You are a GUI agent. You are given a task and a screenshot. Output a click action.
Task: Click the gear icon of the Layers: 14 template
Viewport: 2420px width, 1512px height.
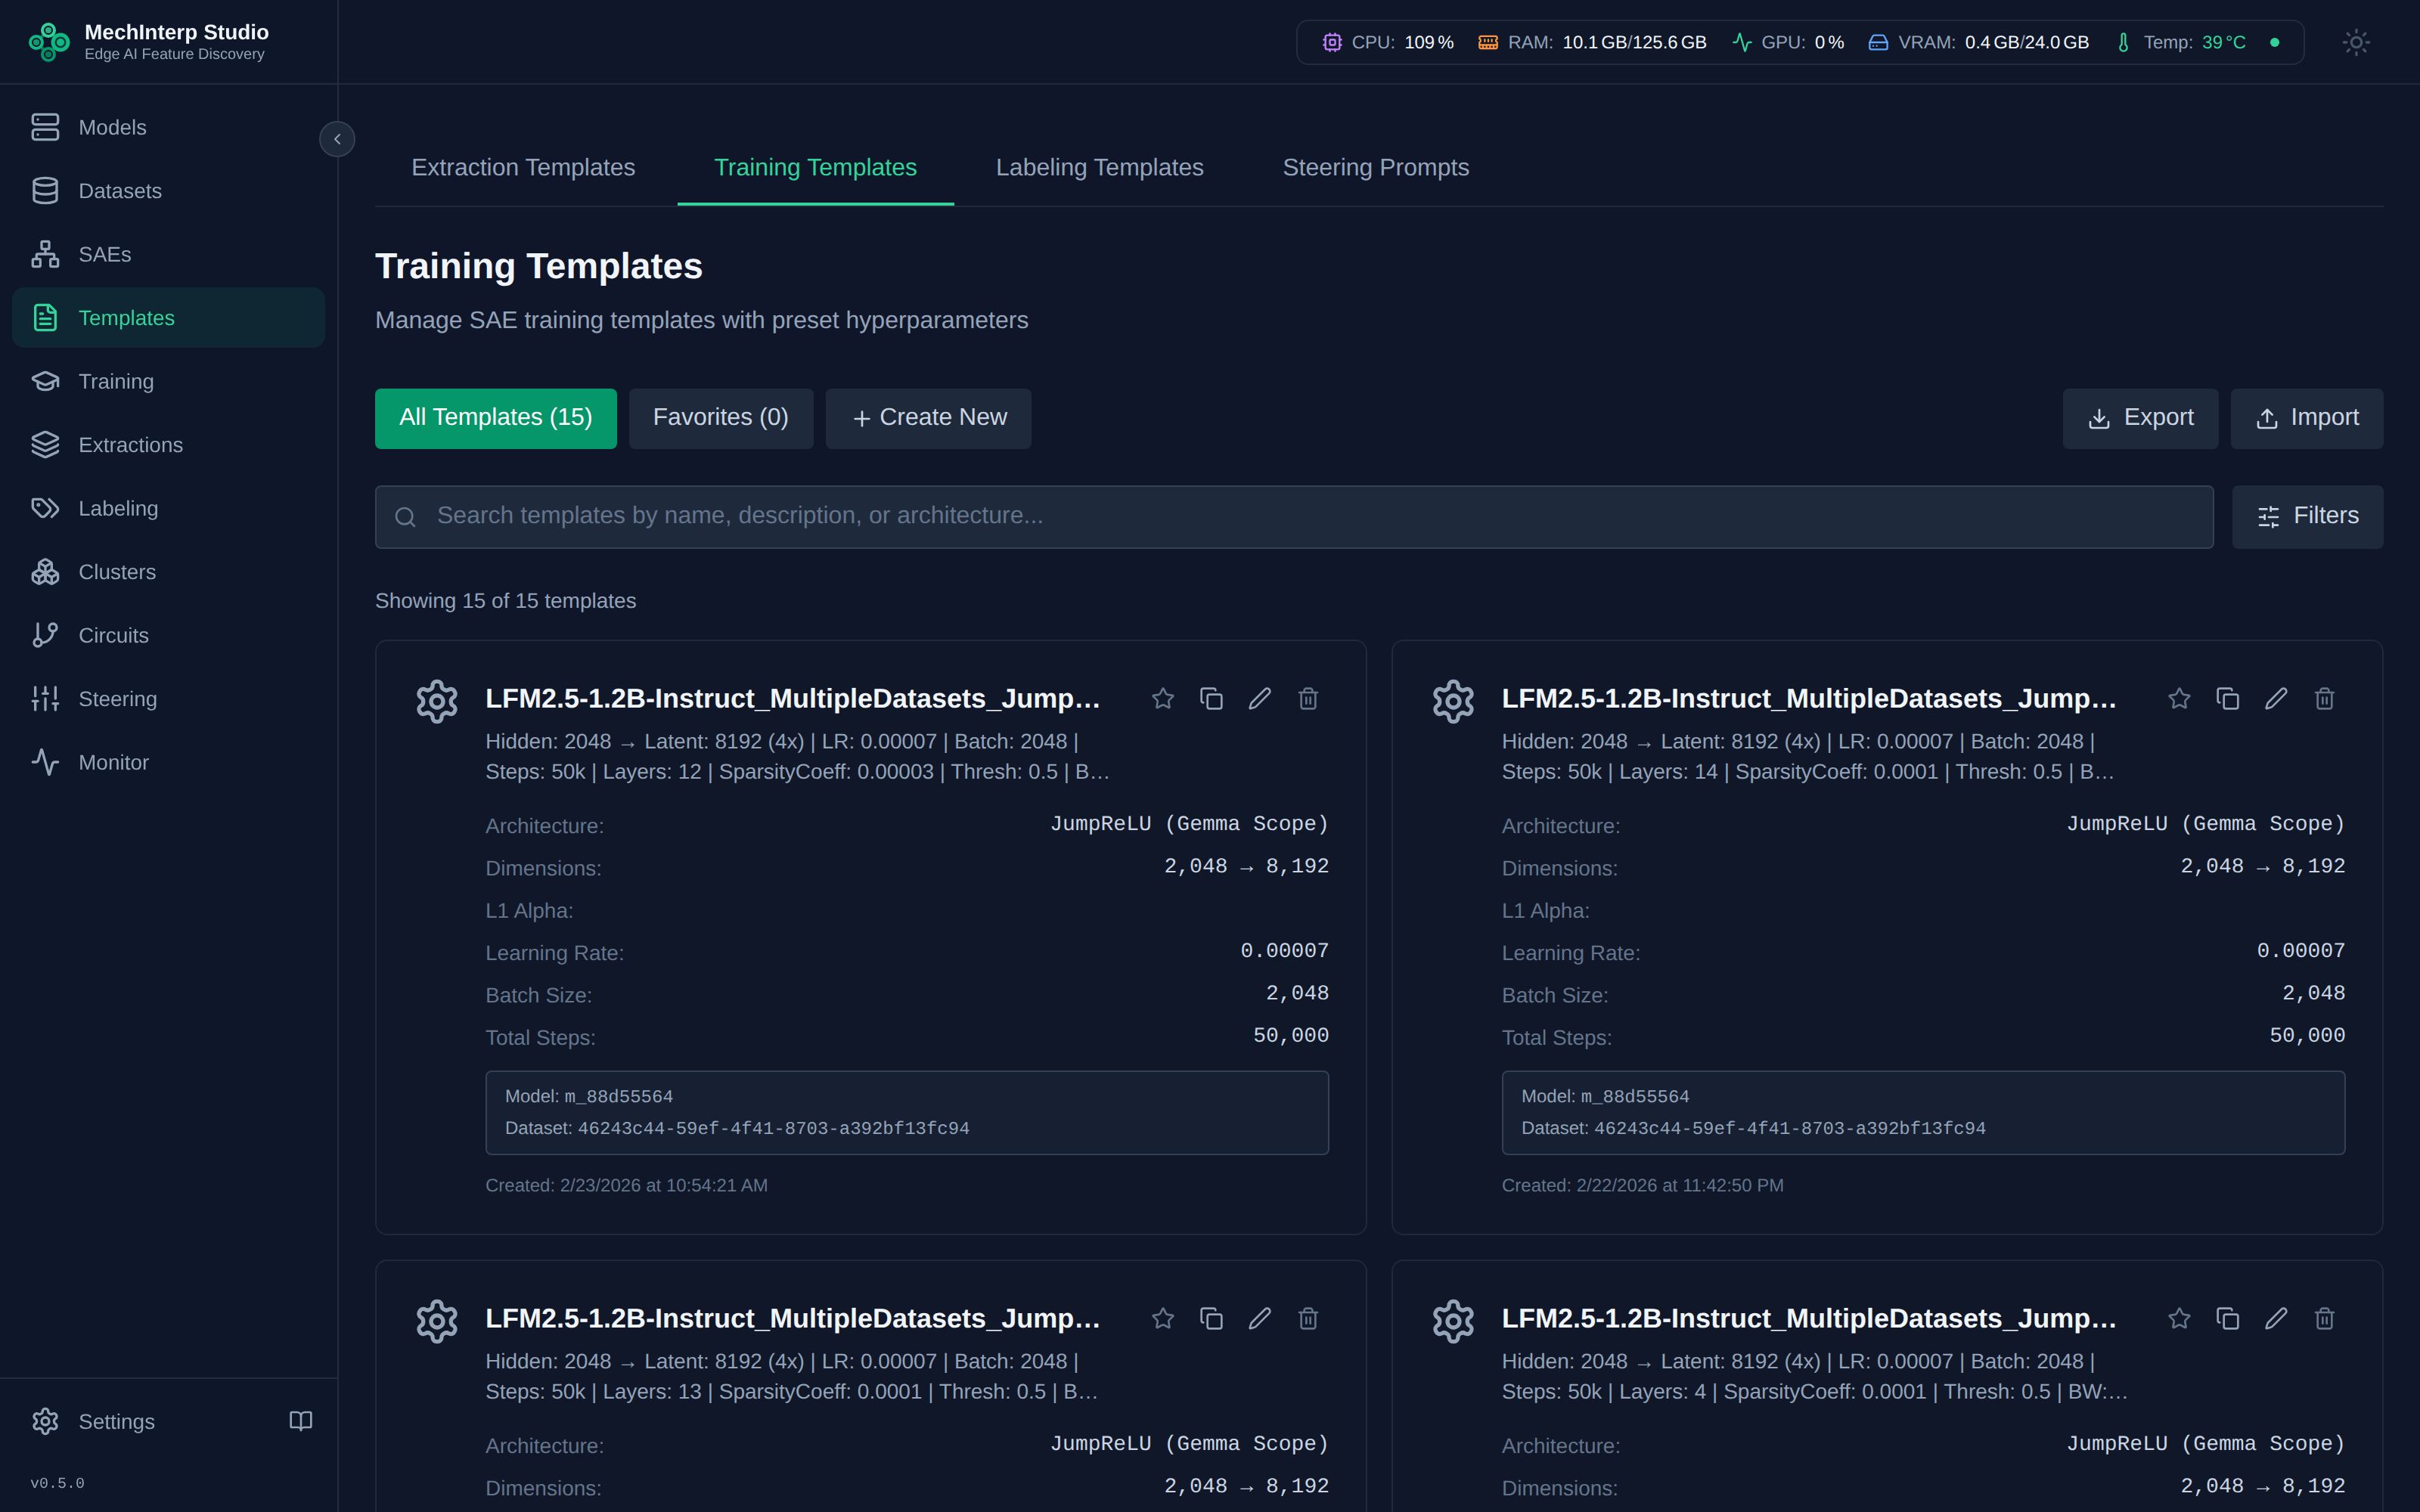coord(1453,701)
